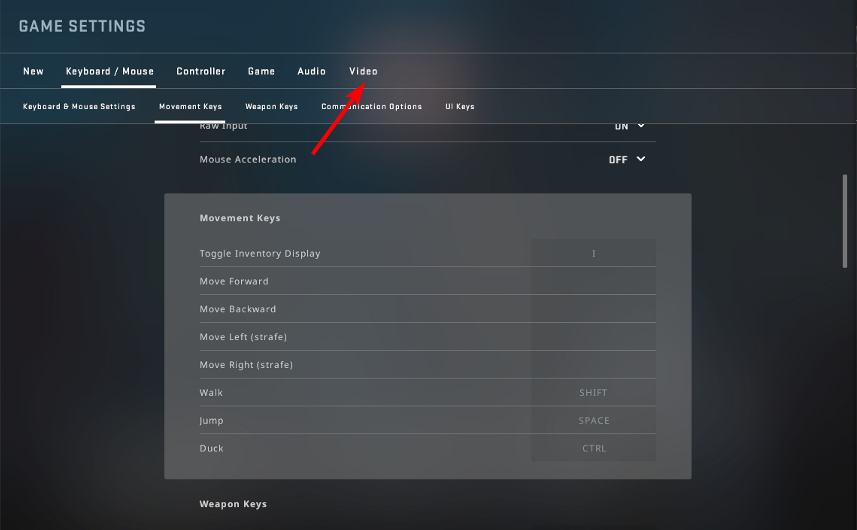Click the GAME SETTINGS title
857x530 pixels.
83,26
